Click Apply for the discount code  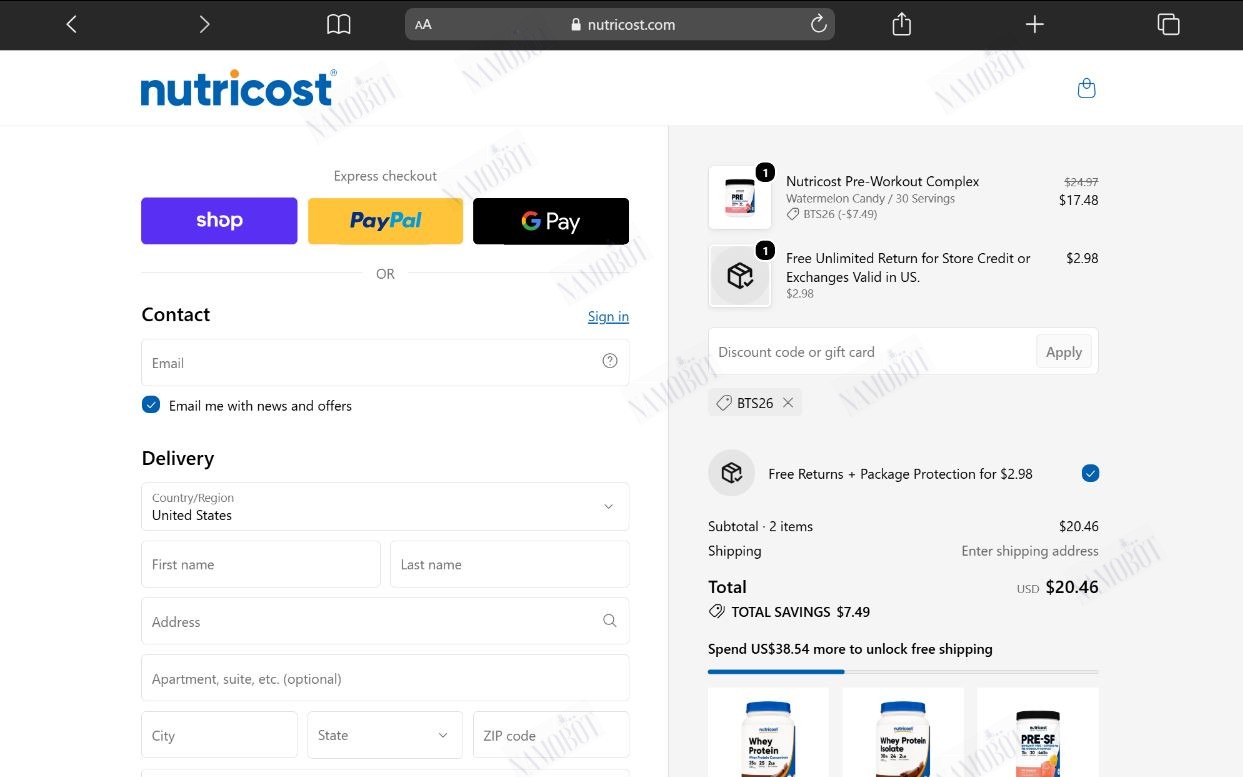pos(1064,352)
